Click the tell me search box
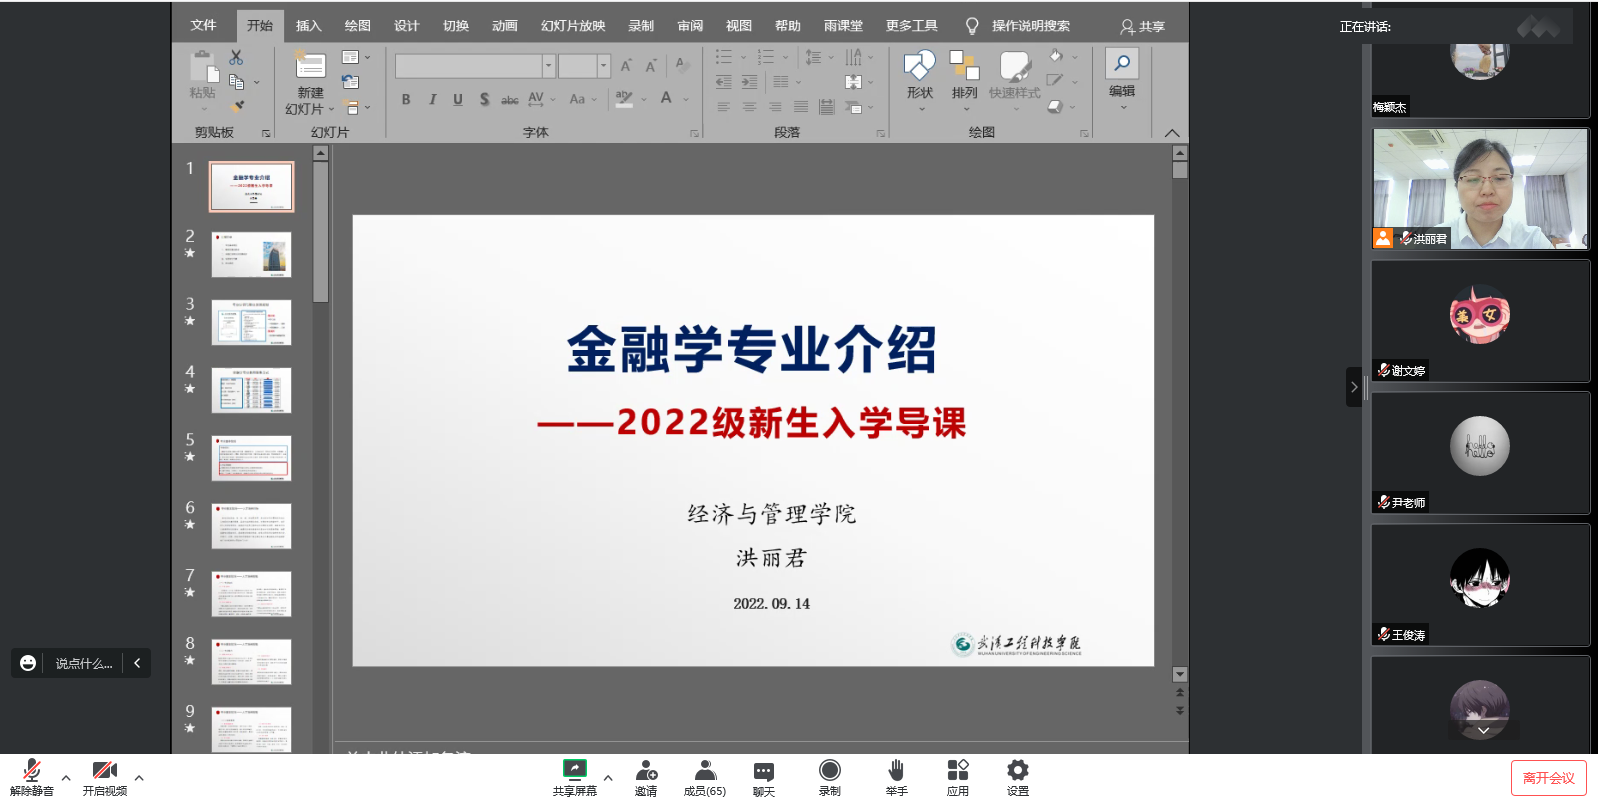This screenshot has height=799, width=1598. pos(1030,26)
